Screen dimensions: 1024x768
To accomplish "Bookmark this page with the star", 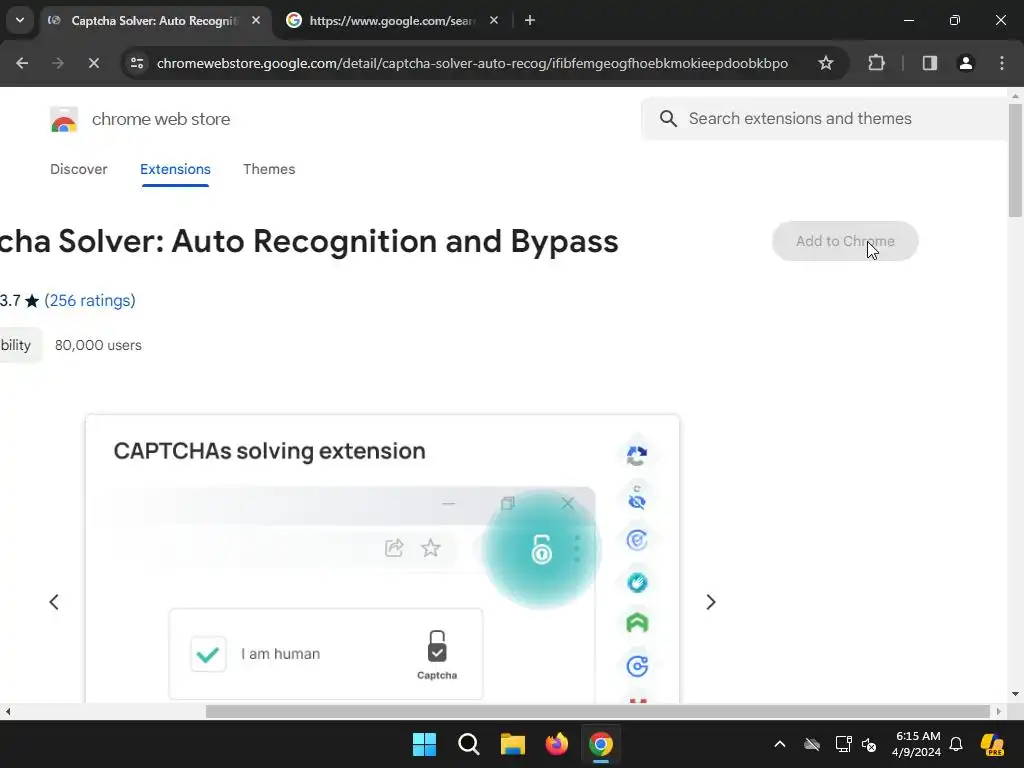I will coord(825,63).
